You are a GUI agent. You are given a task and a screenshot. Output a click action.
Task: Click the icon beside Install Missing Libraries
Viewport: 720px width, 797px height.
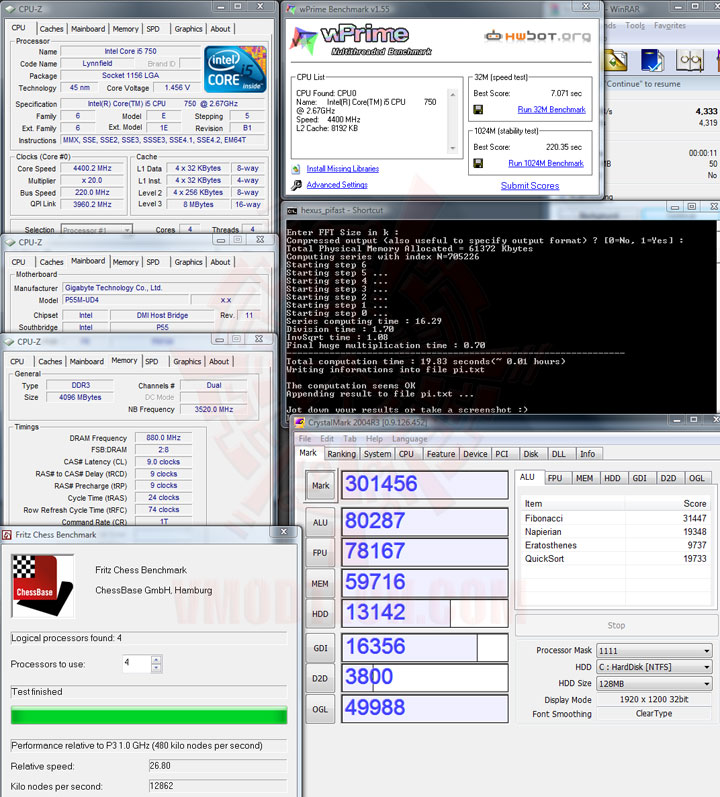pyautogui.click(x=296, y=169)
